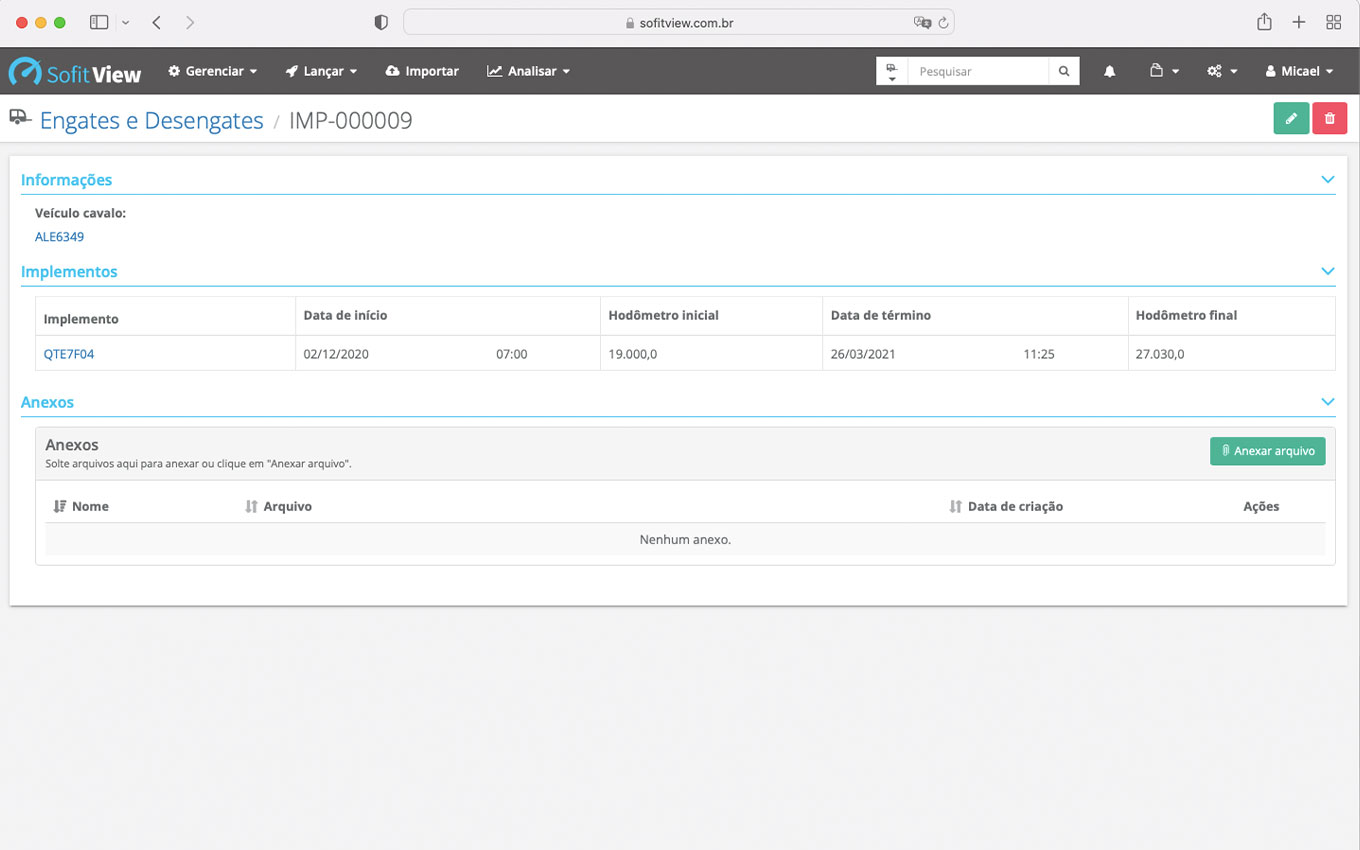Toggle the Safari sidebar
The image size is (1360, 850).
point(99,22)
